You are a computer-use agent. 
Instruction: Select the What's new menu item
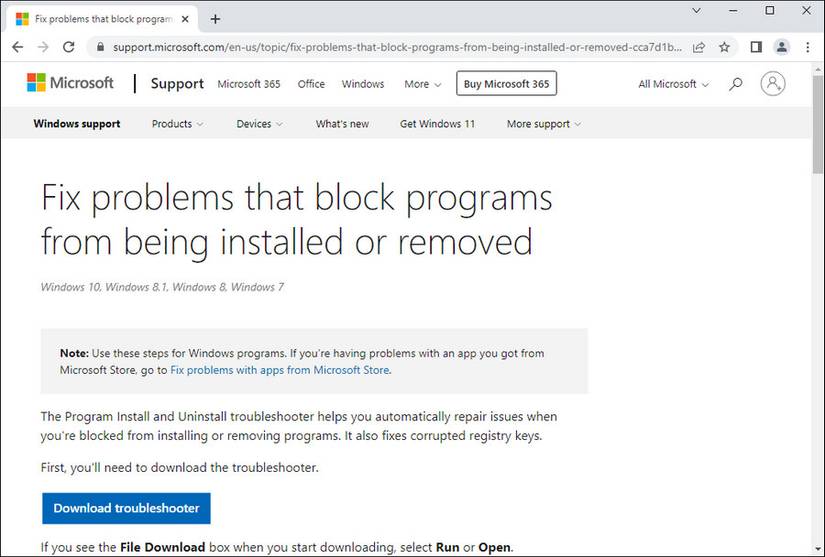(x=342, y=124)
